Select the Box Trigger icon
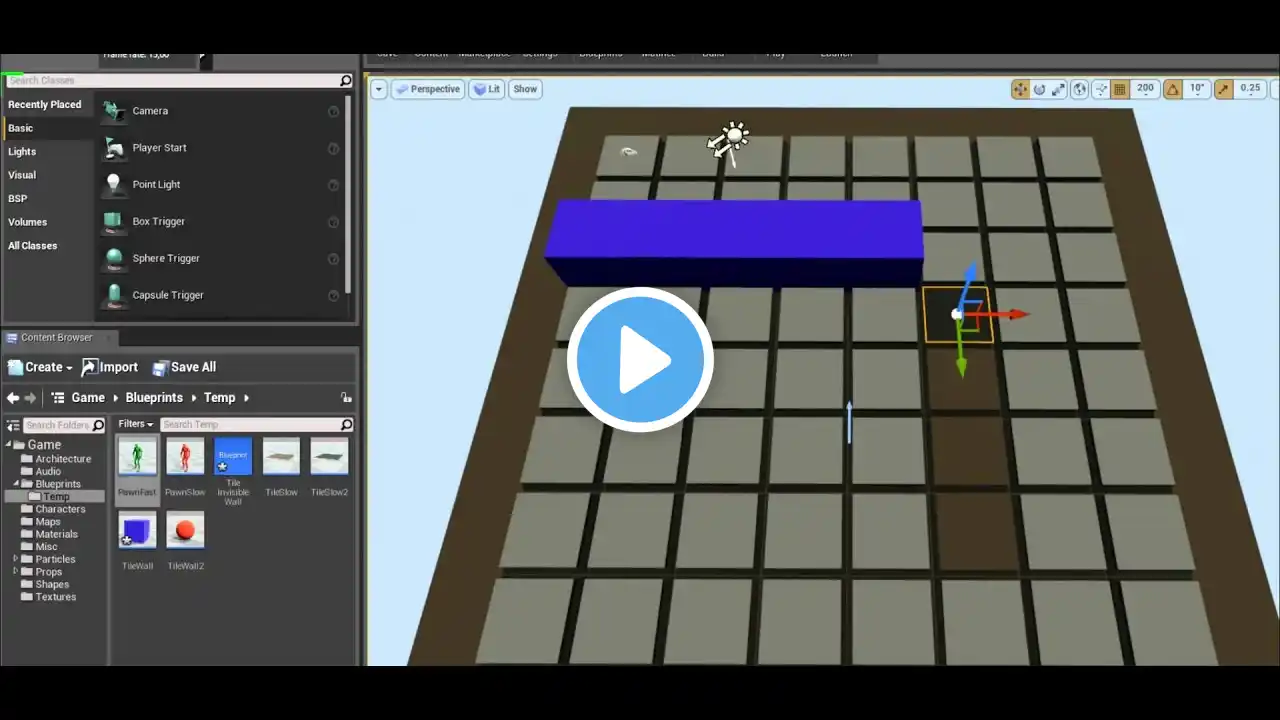The image size is (1280, 720). pos(114,222)
